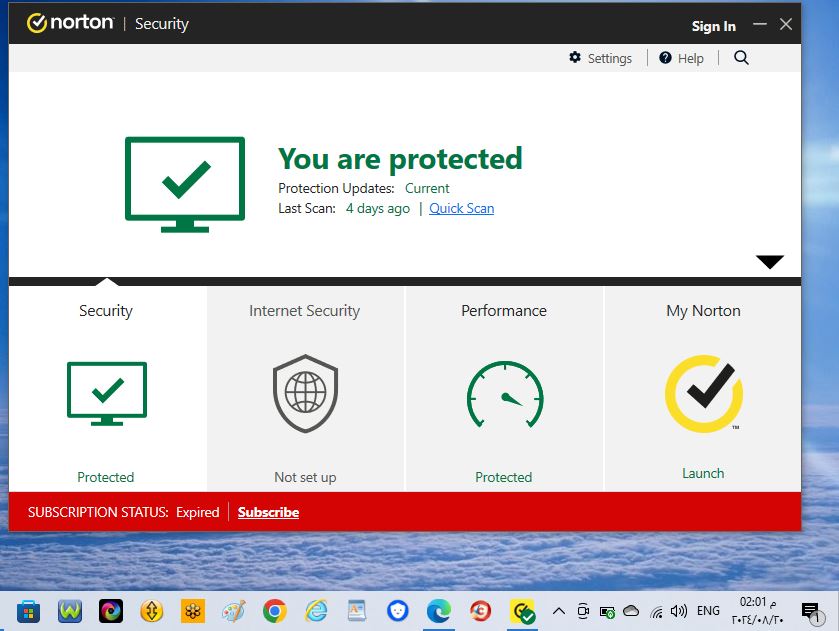Click Sign In in the title bar
This screenshot has width=839, height=631.
point(714,26)
